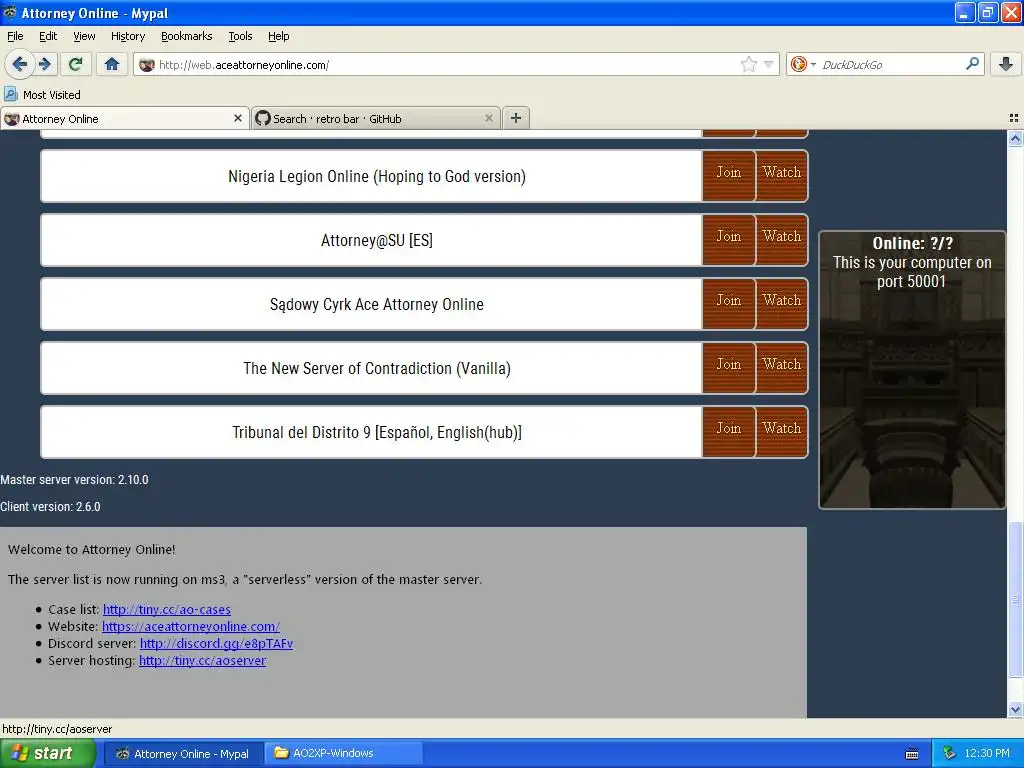Image resolution: width=1024 pixels, height=768 pixels.
Task: Click the site favicon in address bar
Action: pos(147,65)
